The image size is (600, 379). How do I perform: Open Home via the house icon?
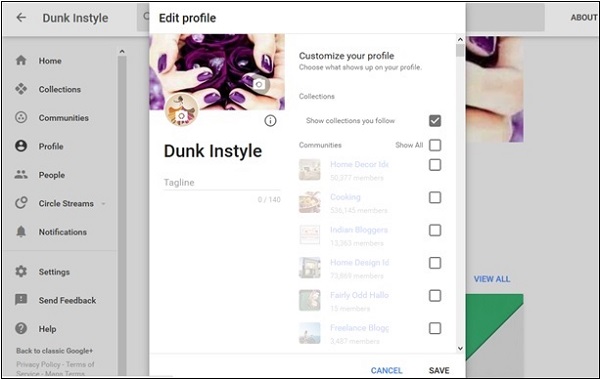pyautogui.click(x=21, y=60)
